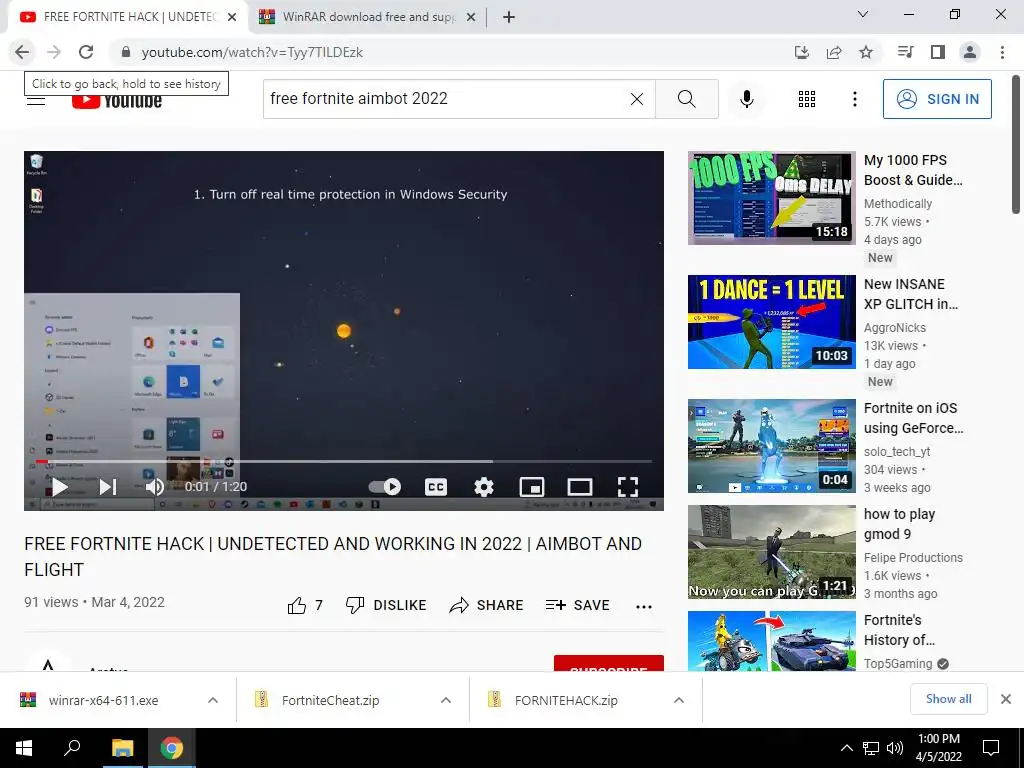Open the Windows Start menu
Viewport: 1024px width, 768px height.
[23, 748]
